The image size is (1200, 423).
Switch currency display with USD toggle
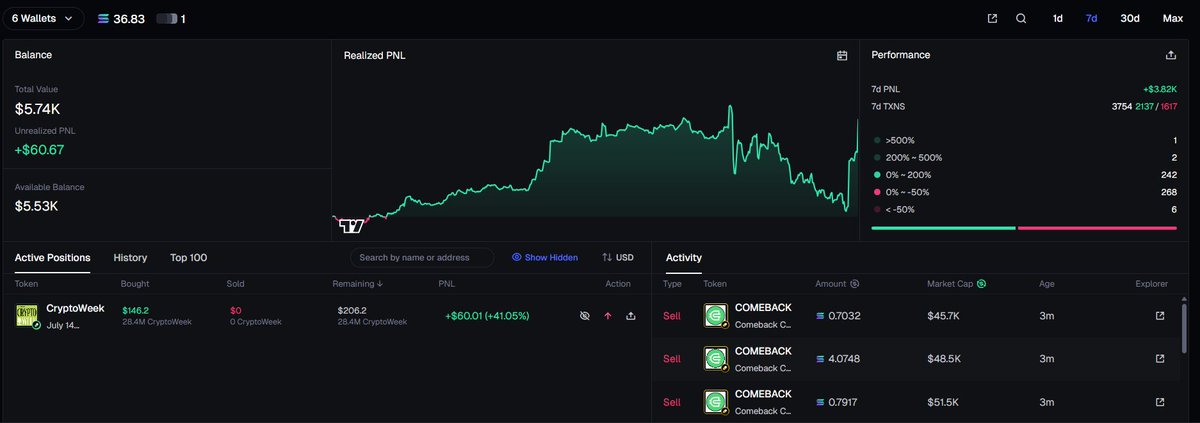point(618,257)
